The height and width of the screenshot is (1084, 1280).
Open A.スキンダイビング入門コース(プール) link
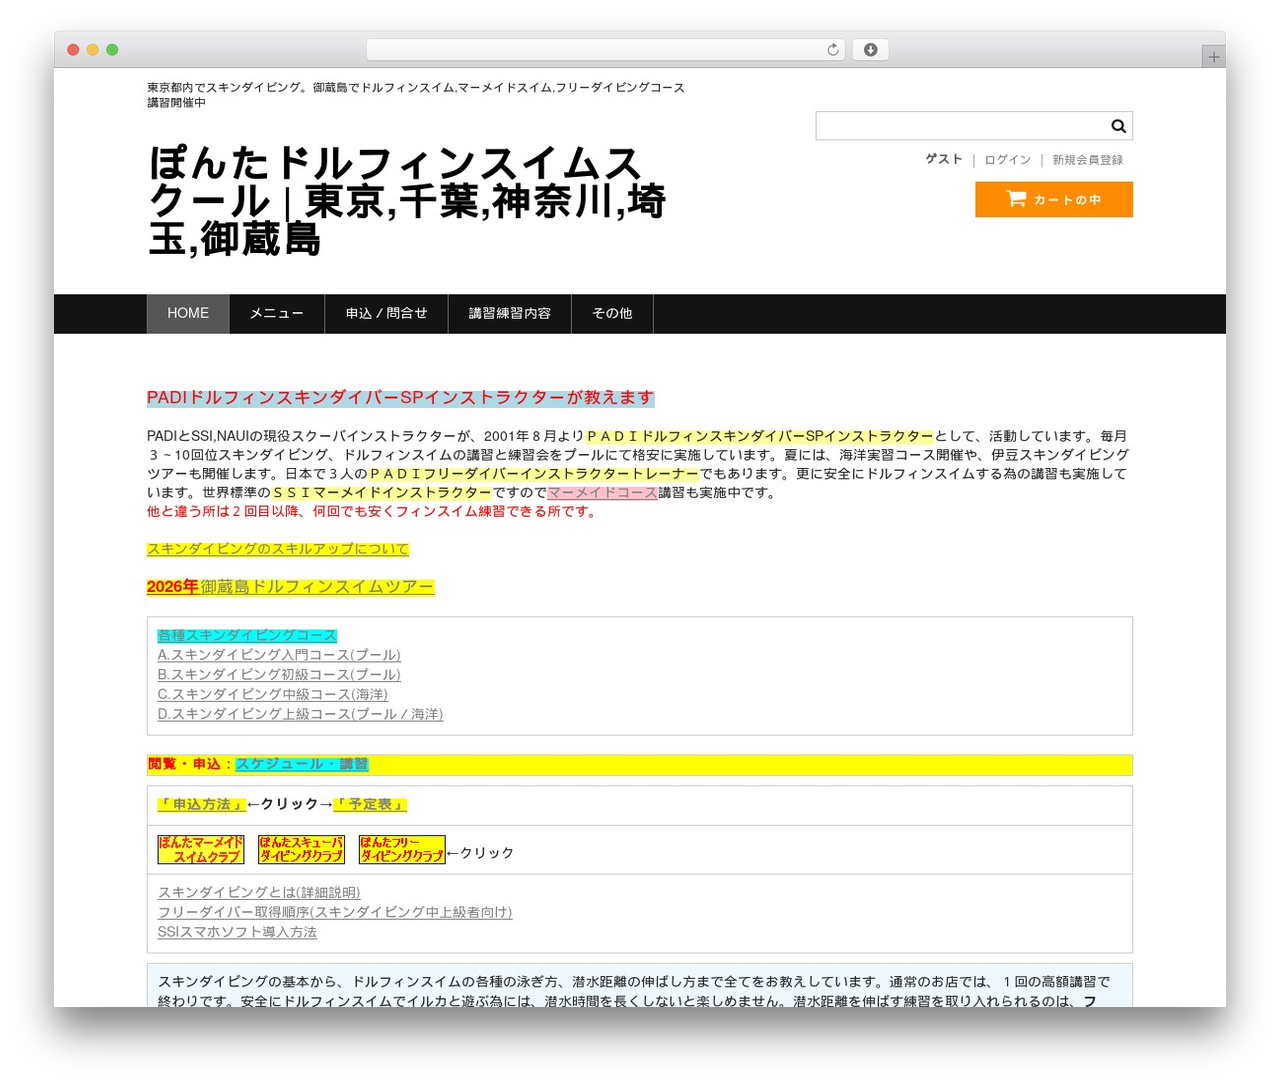pos(279,655)
